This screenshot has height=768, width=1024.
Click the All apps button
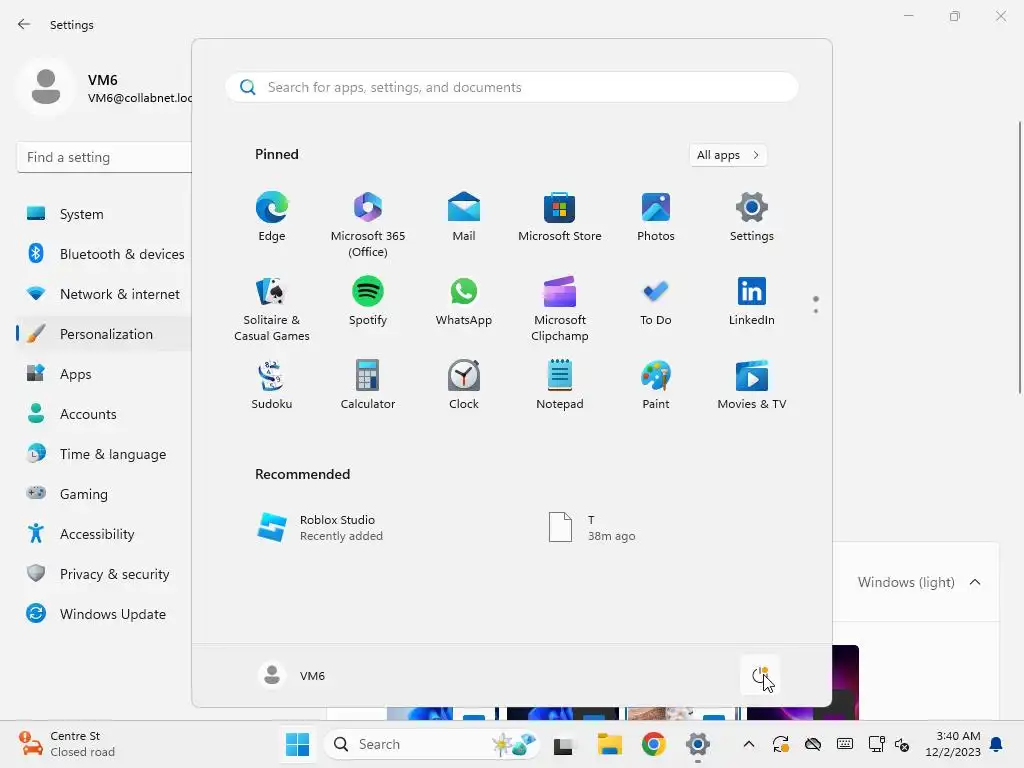point(728,155)
